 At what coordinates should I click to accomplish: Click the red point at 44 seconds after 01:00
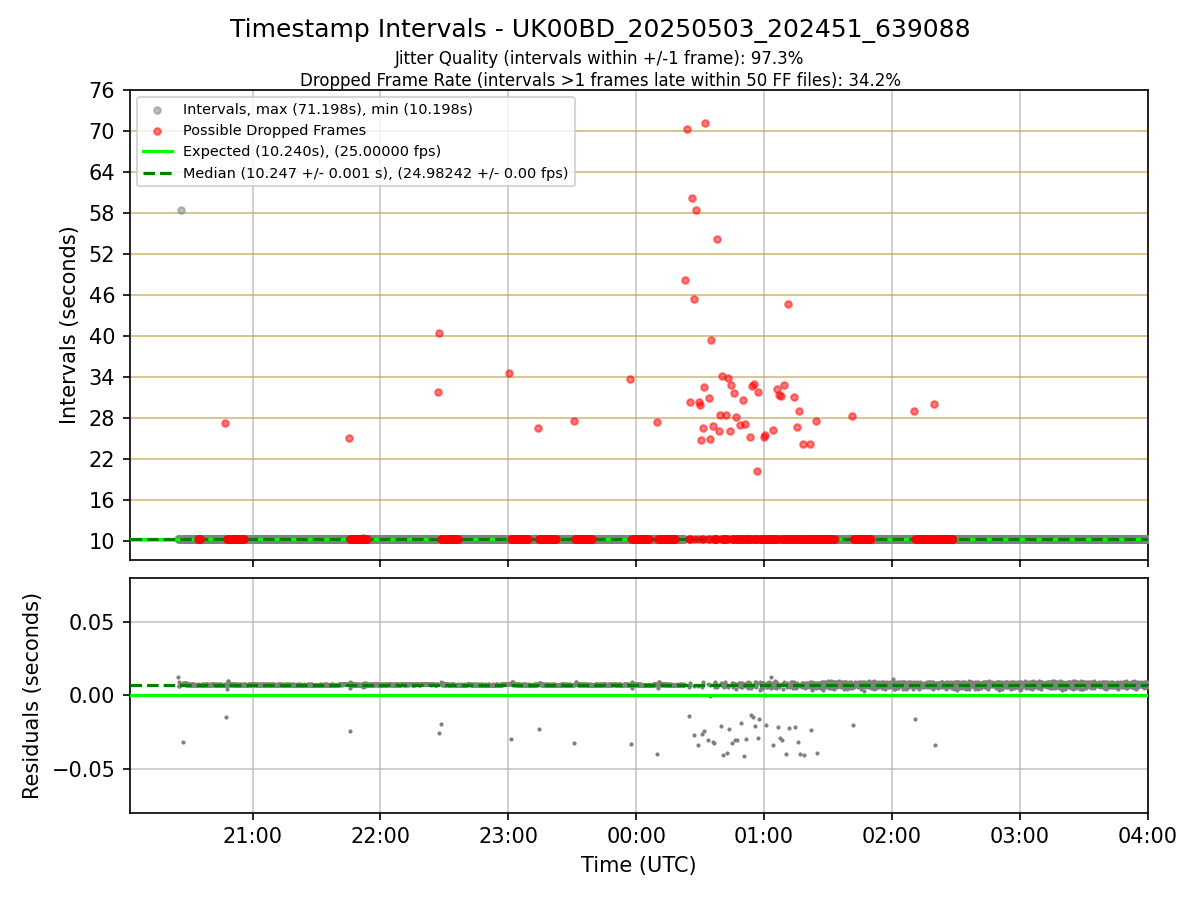(788, 304)
